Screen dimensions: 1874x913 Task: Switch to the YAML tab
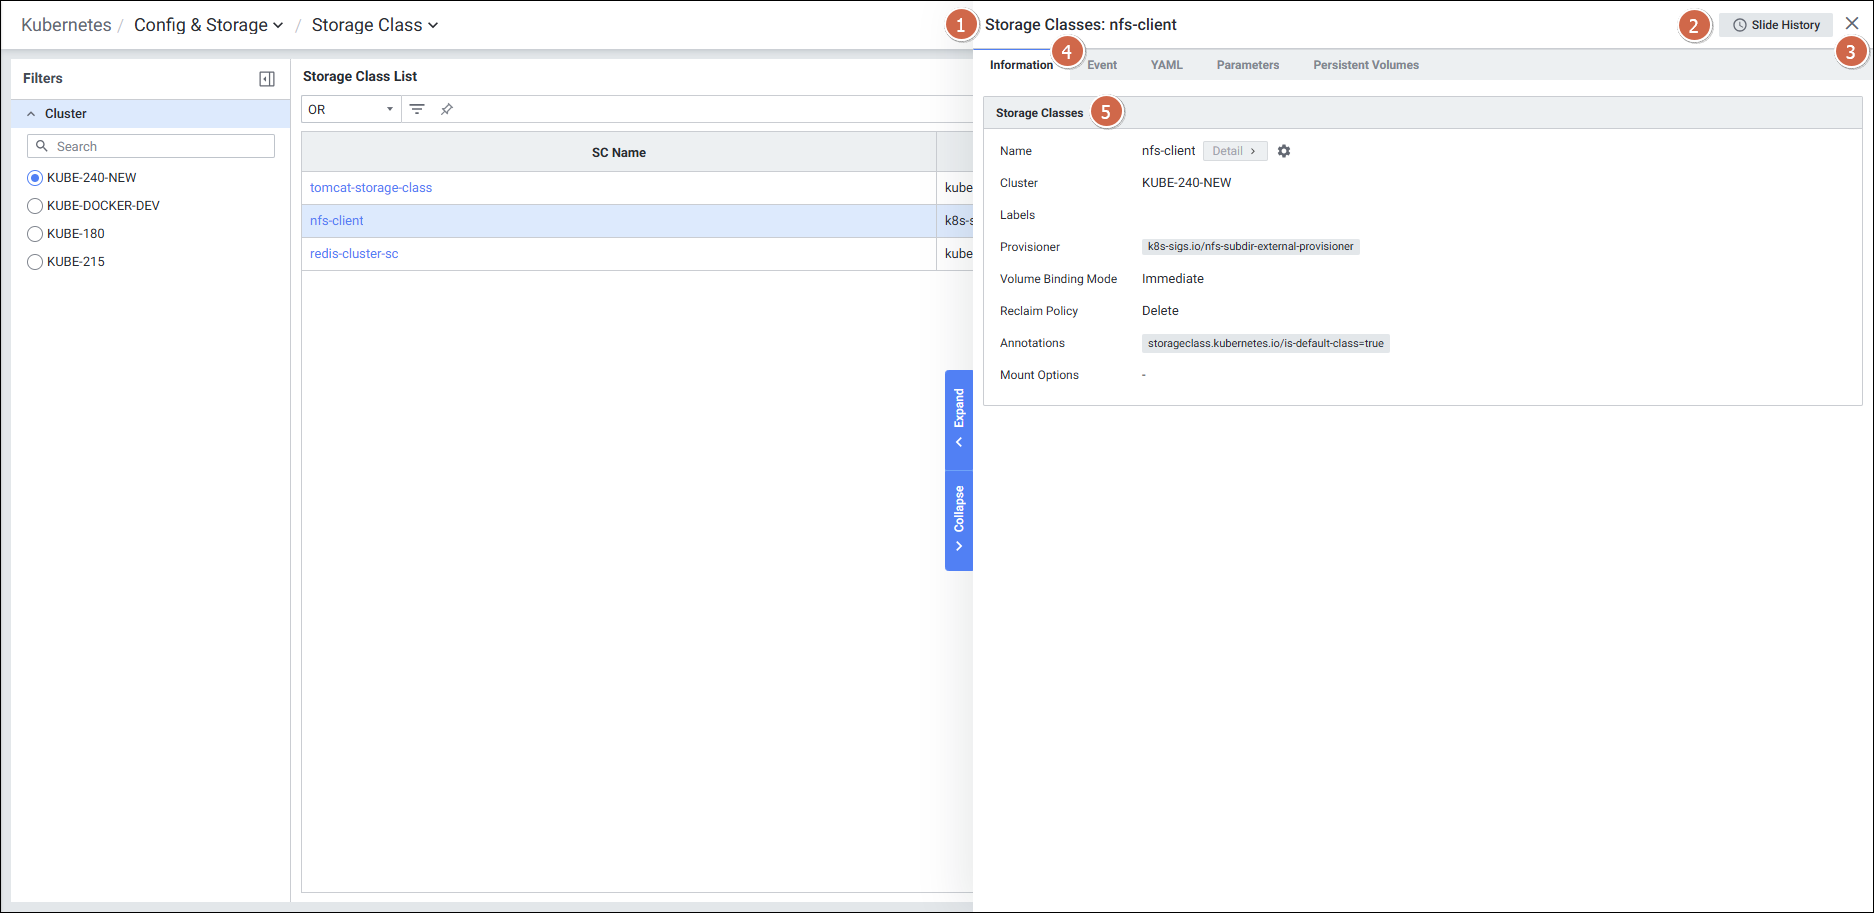[1166, 65]
